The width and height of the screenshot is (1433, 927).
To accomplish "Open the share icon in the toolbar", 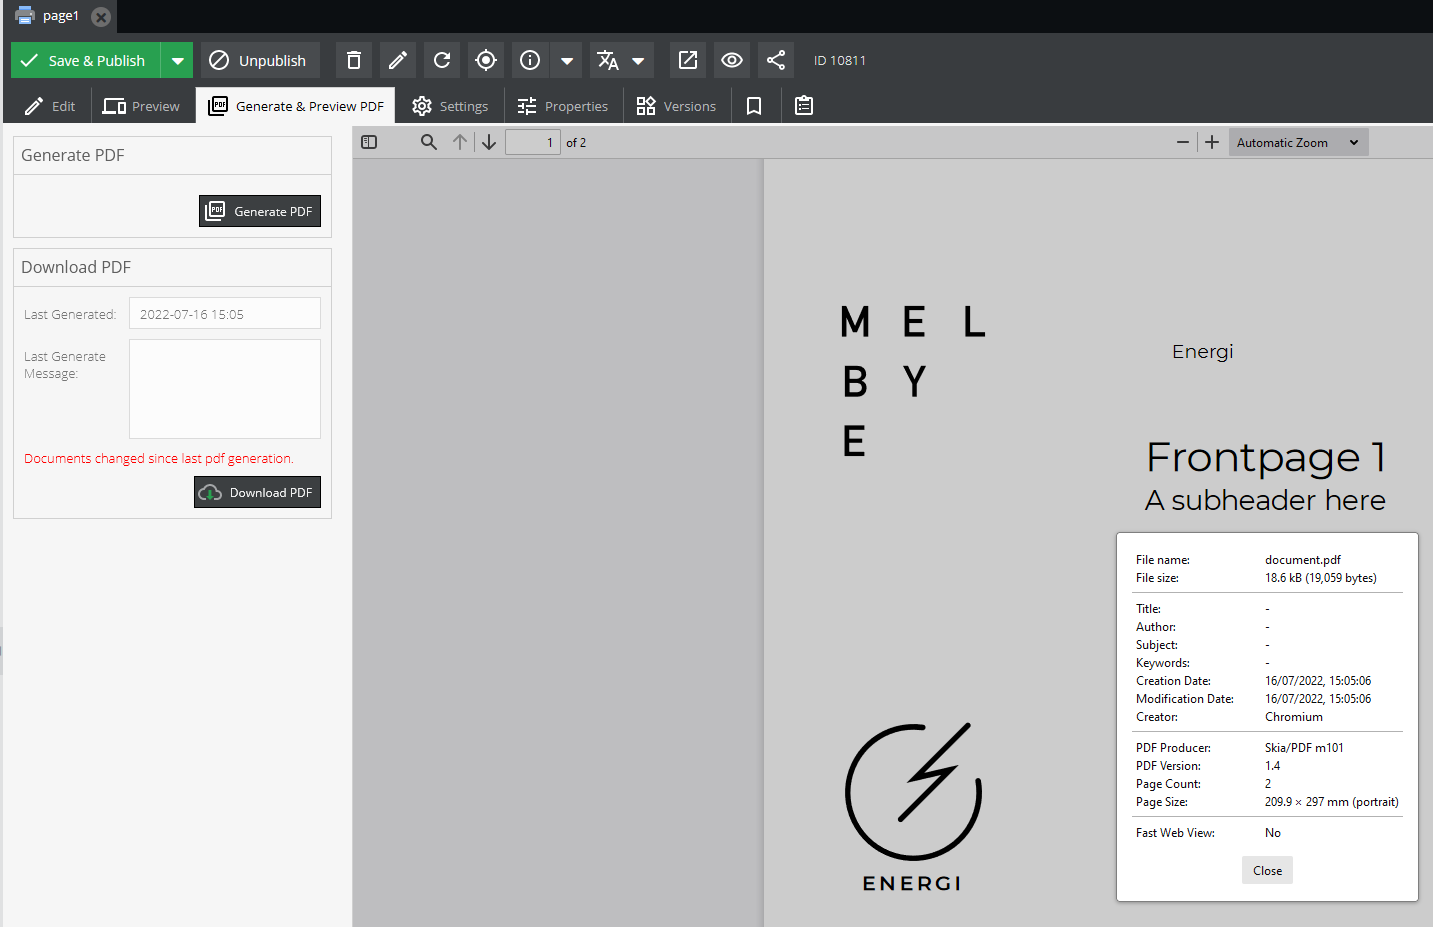I will pos(775,60).
